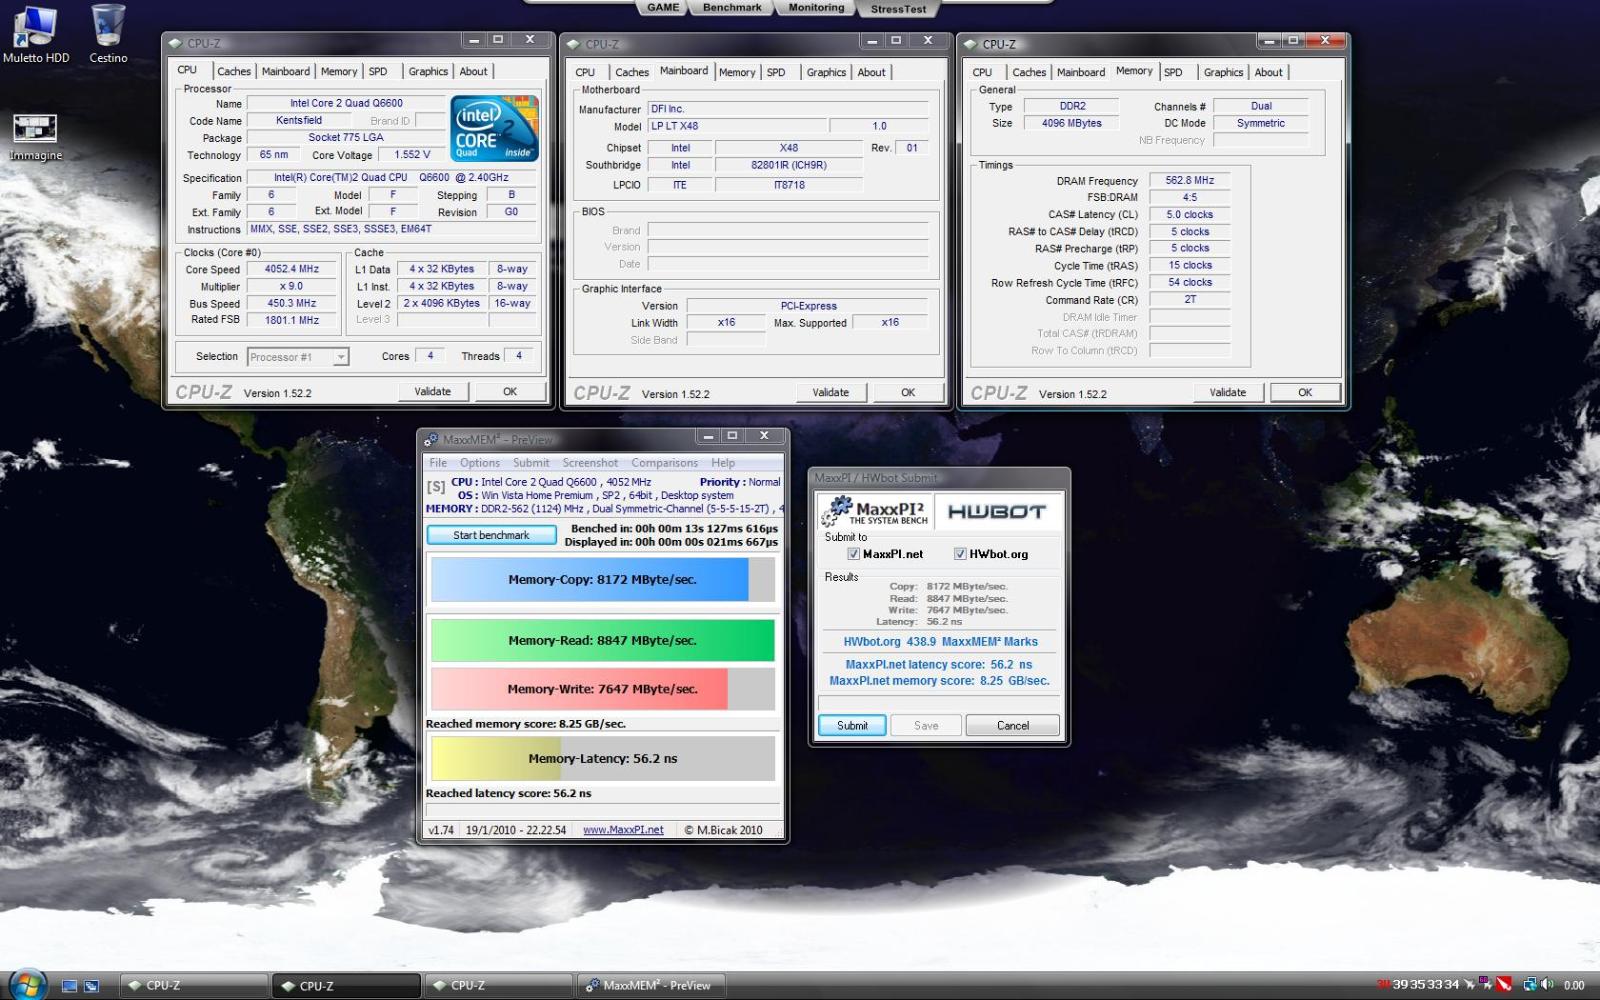Open the Memory tab in Mainboard window
The image size is (1600, 1000).
pyautogui.click(x=737, y=72)
